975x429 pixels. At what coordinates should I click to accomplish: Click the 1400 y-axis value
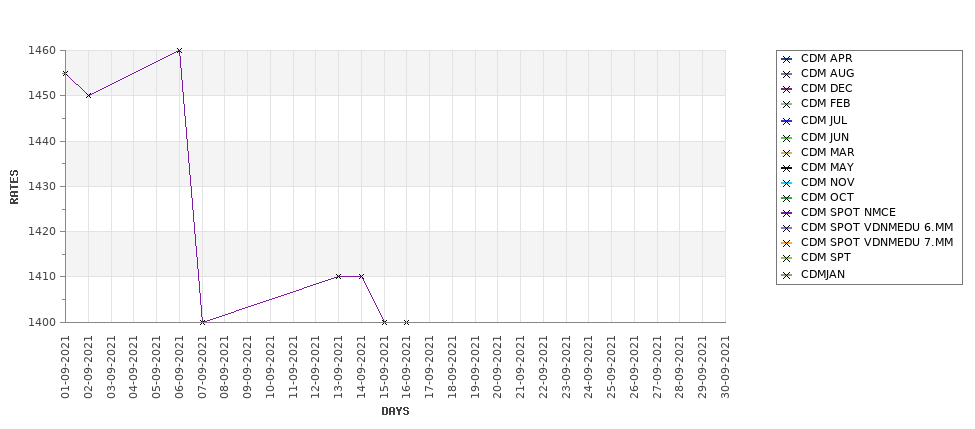coord(42,322)
